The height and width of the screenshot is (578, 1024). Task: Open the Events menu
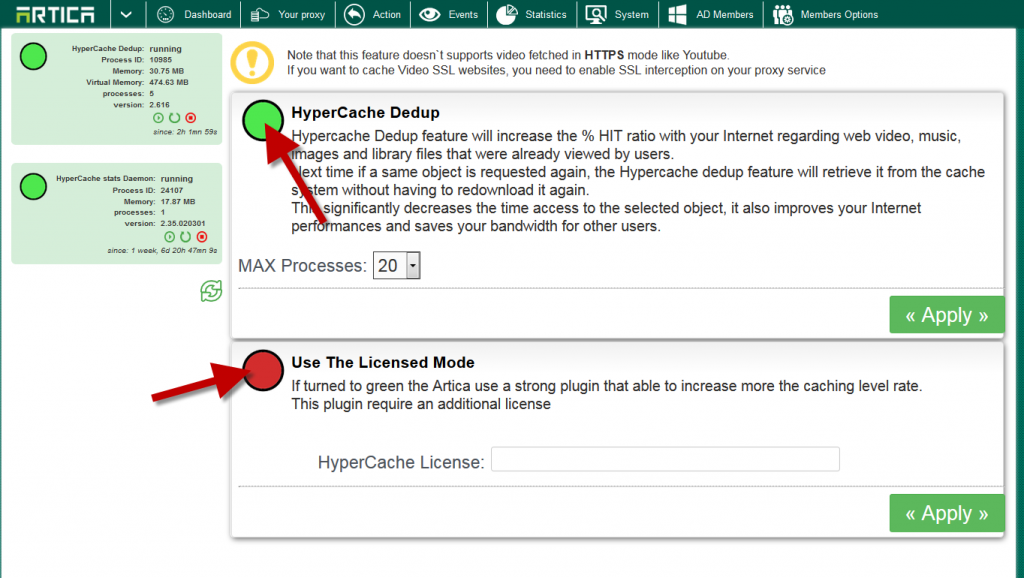[x=449, y=14]
